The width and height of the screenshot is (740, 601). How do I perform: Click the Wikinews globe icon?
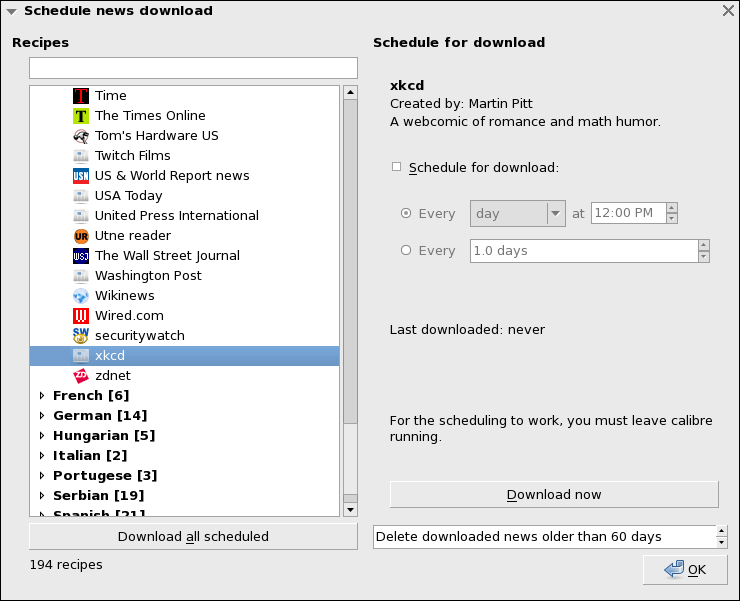[x=81, y=296]
